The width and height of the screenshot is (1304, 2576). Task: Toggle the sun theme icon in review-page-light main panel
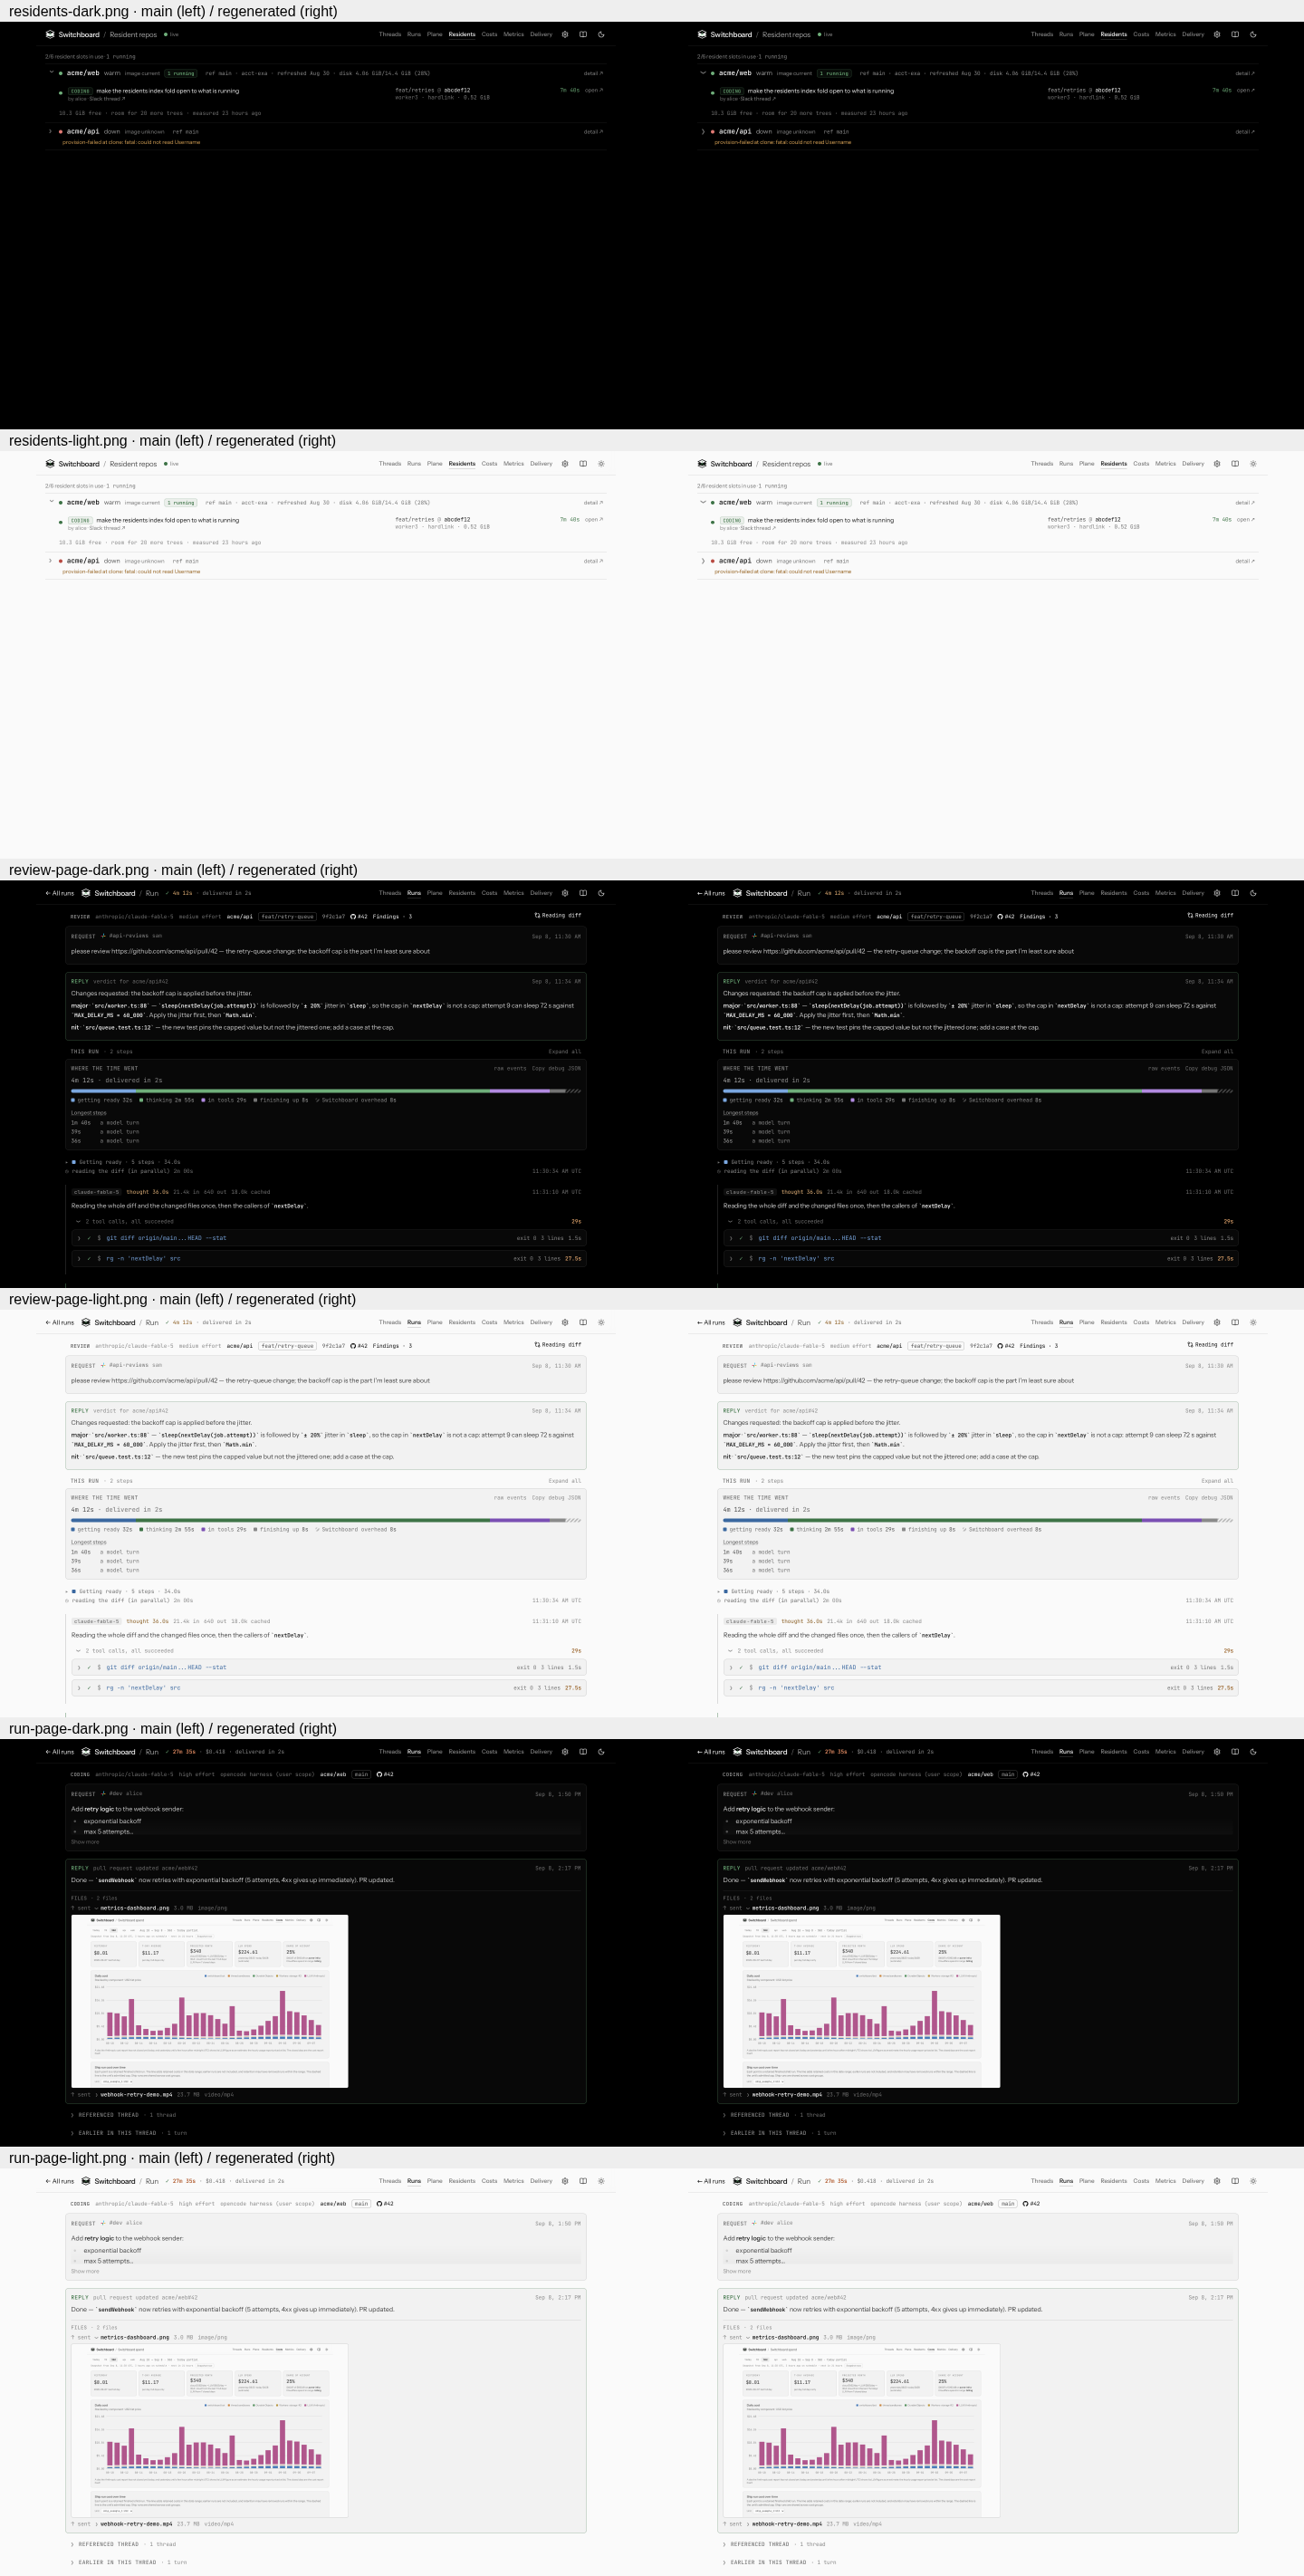point(601,1322)
